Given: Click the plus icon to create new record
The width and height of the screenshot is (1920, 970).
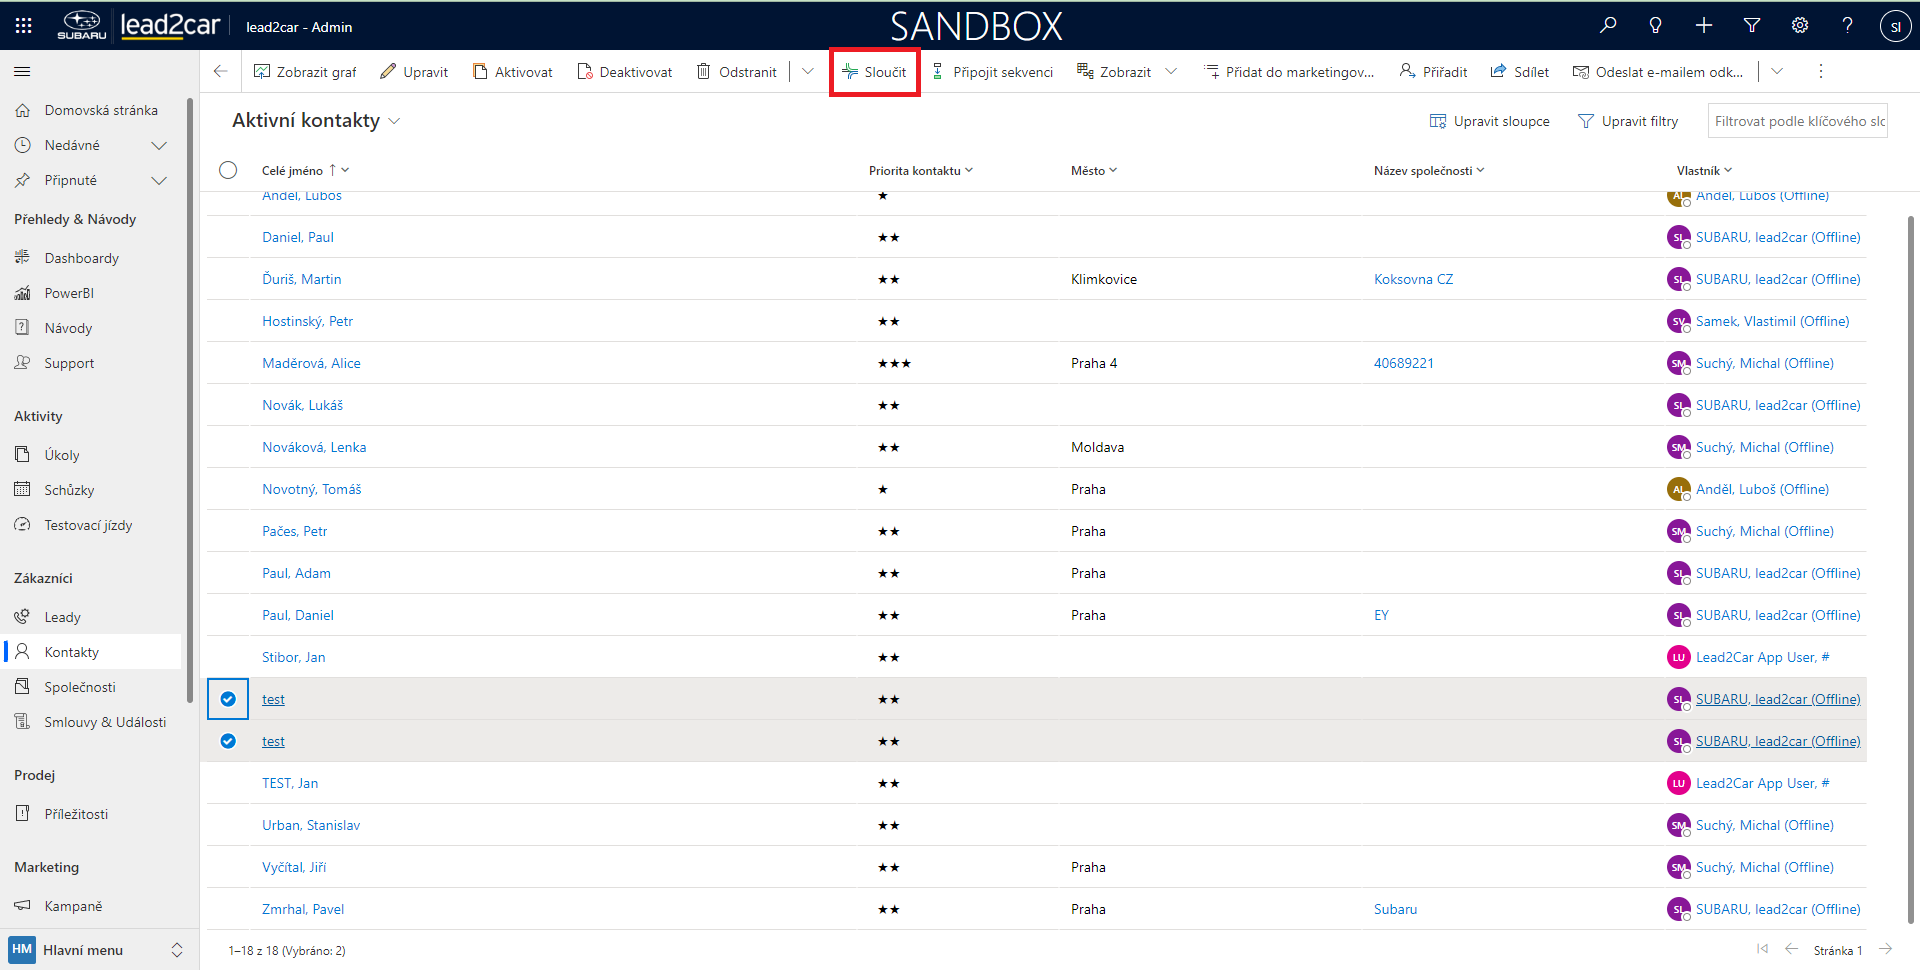Looking at the screenshot, I should [x=1704, y=26].
